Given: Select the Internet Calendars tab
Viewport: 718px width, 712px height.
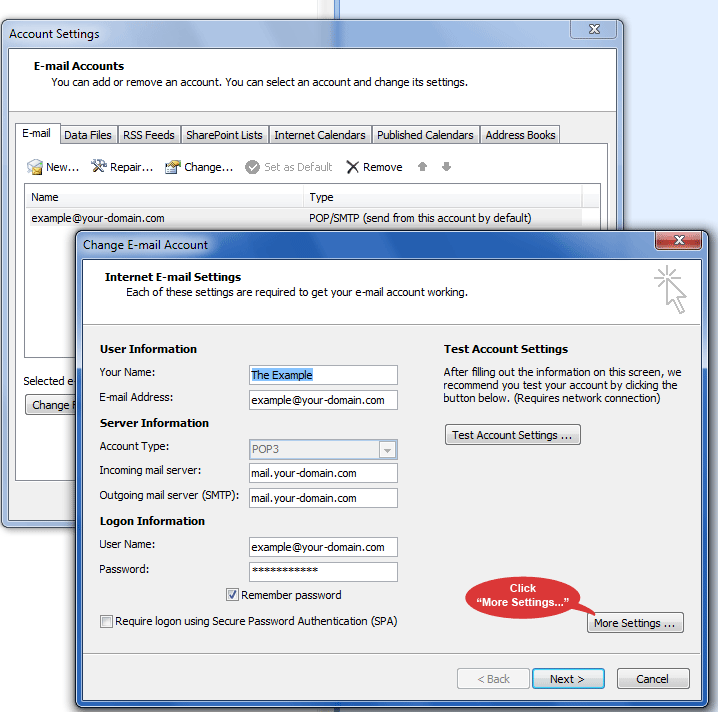Looking at the screenshot, I should [320, 135].
